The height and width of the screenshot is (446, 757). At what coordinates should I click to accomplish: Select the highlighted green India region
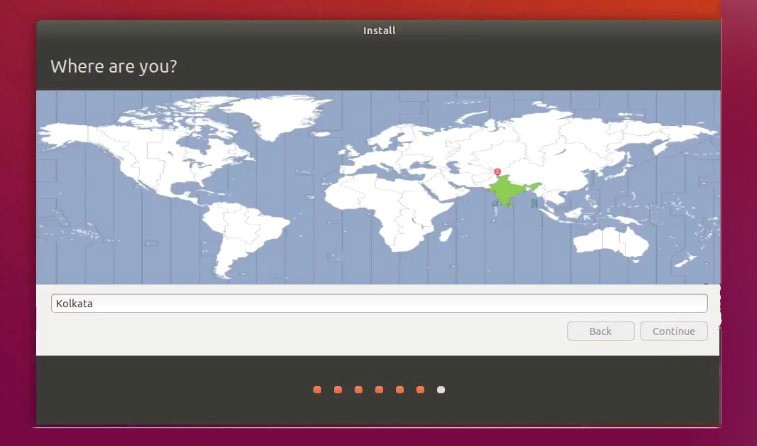click(x=507, y=191)
